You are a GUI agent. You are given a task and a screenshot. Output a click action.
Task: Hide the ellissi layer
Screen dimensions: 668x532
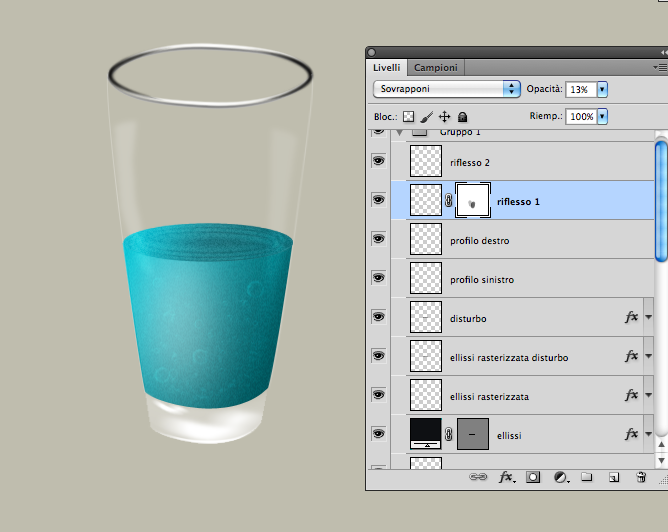pyautogui.click(x=378, y=434)
